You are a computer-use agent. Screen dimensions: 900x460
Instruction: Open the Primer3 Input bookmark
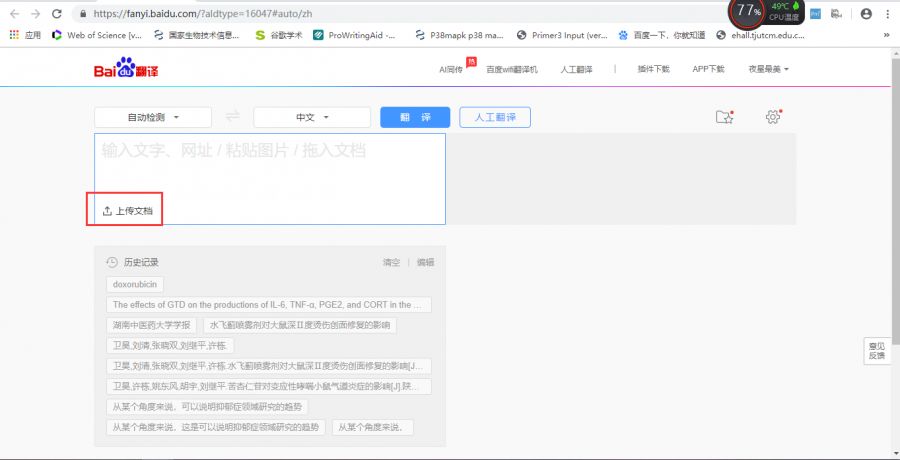coord(562,35)
